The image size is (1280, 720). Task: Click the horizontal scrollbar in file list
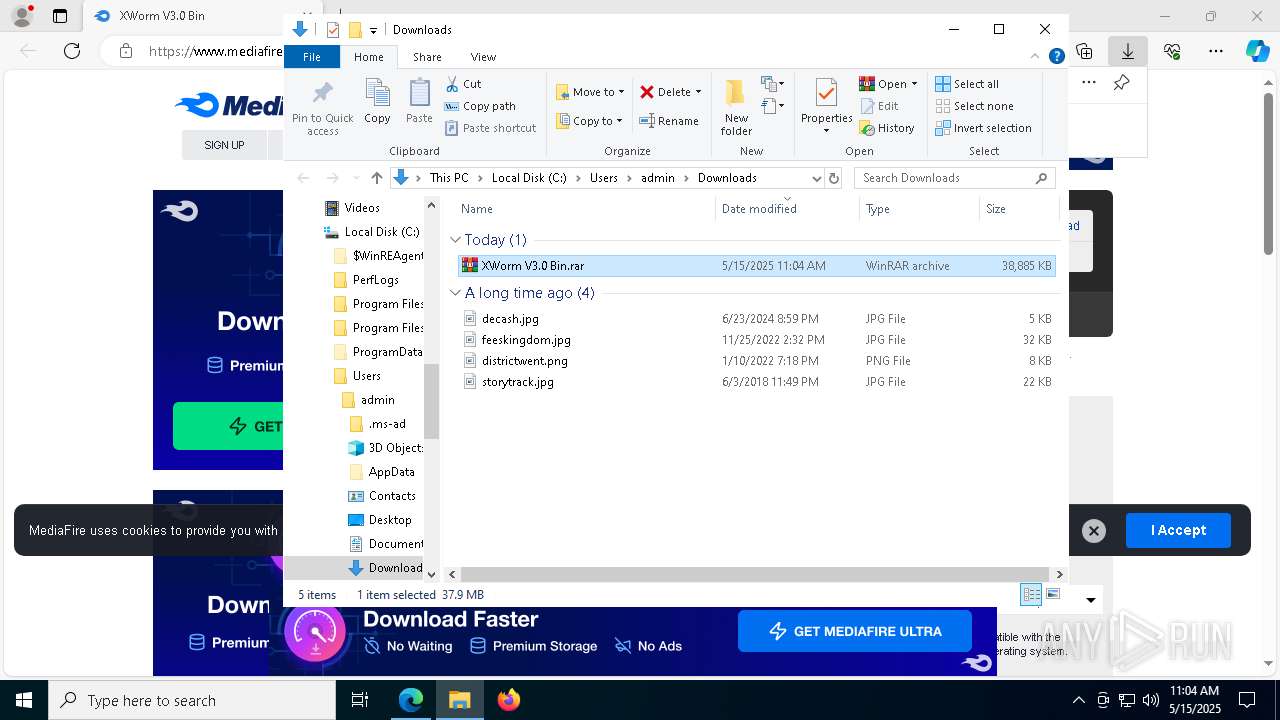[755, 574]
